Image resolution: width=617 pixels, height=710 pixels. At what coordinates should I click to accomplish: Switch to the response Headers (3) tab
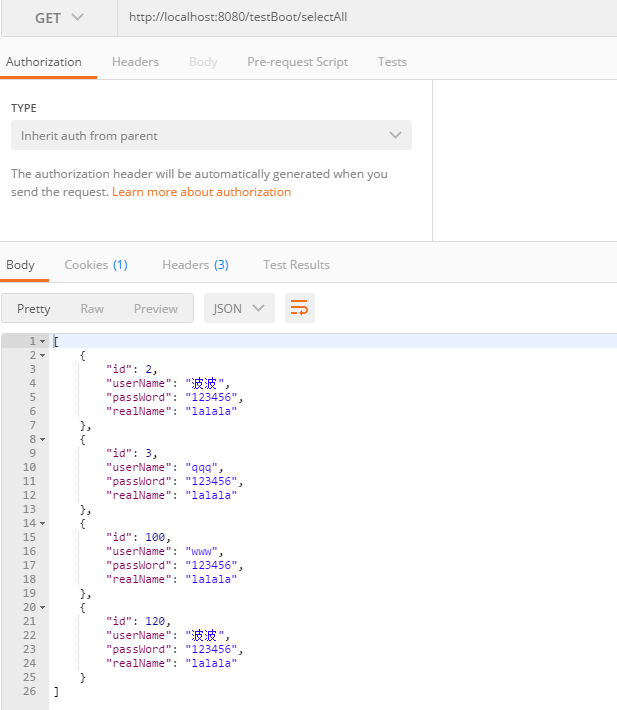point(195,265)
